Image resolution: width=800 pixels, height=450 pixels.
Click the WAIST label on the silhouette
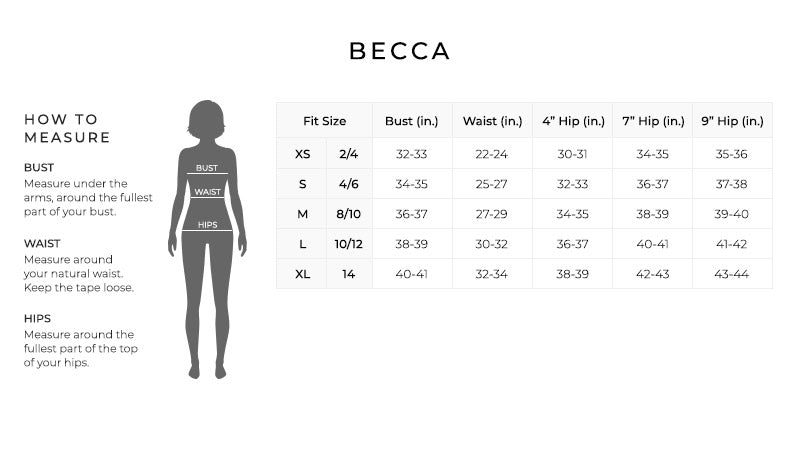click(207, 192)
